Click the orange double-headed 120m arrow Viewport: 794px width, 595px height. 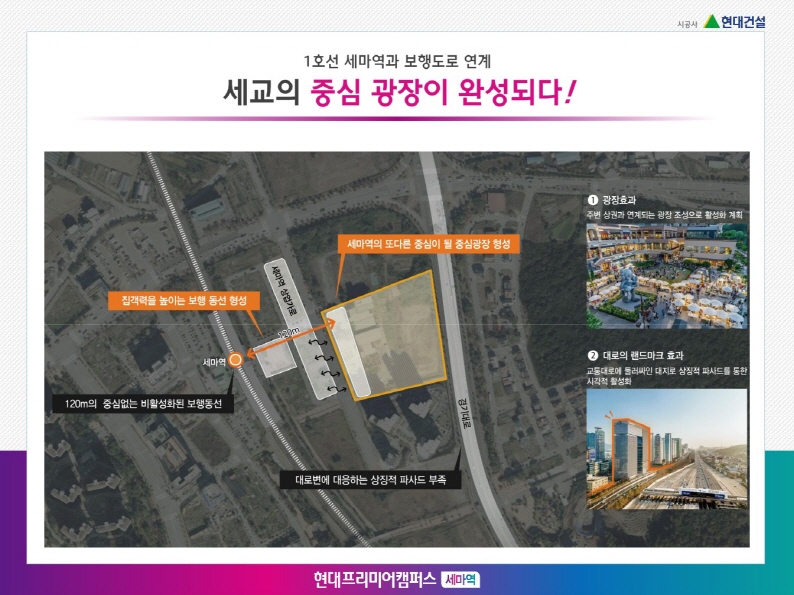coord(292,340)
